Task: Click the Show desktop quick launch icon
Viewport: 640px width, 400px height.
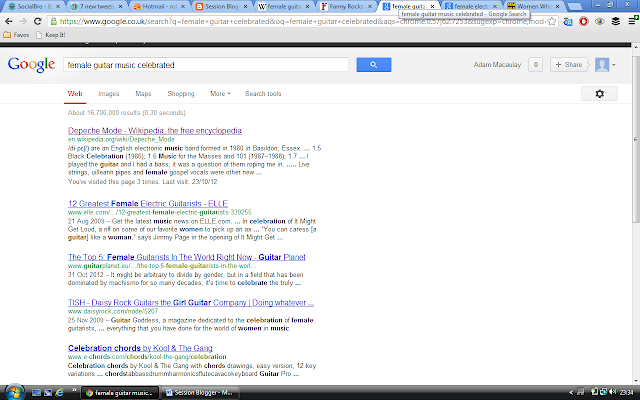Action: 36,393
